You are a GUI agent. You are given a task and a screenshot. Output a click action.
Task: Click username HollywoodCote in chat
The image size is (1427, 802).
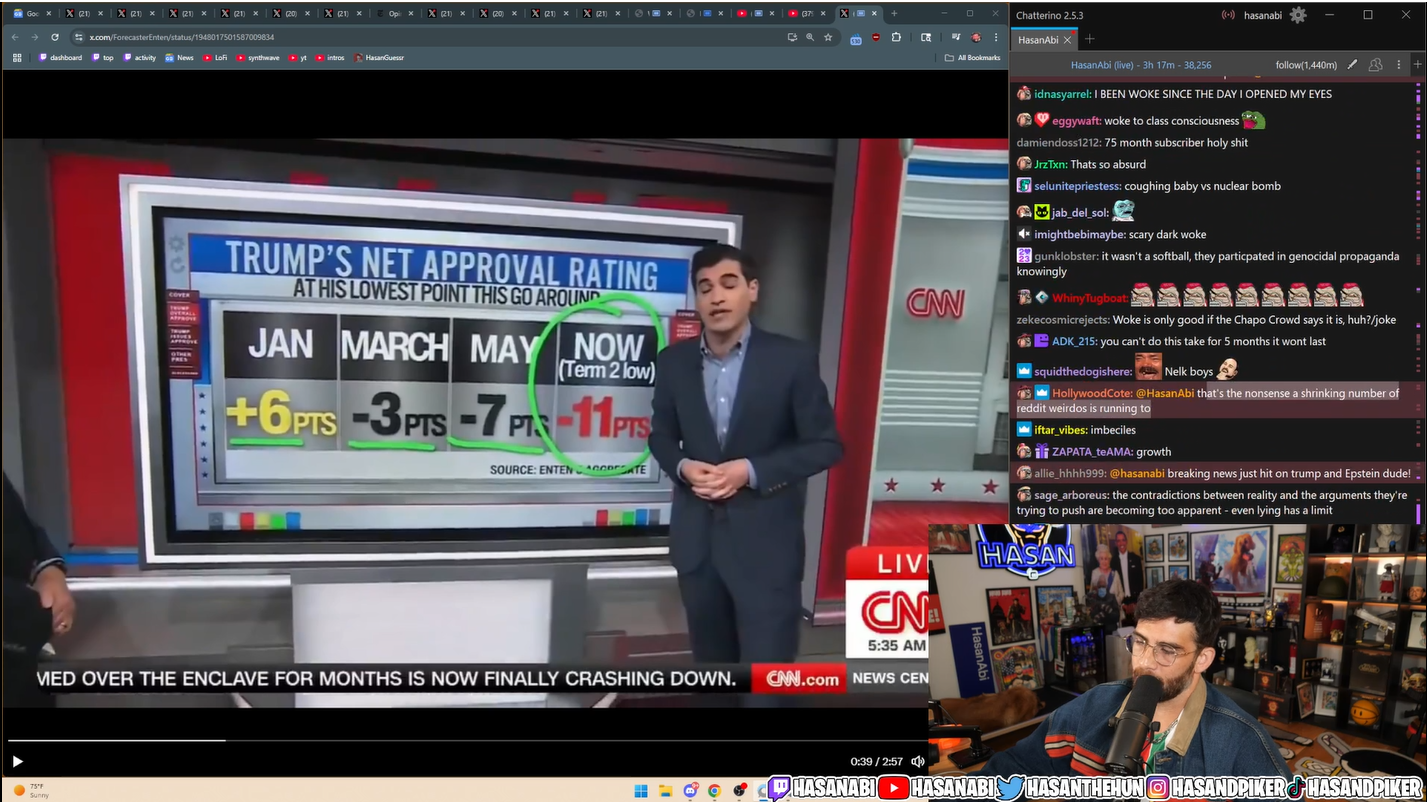click(x=1092, y=393)
